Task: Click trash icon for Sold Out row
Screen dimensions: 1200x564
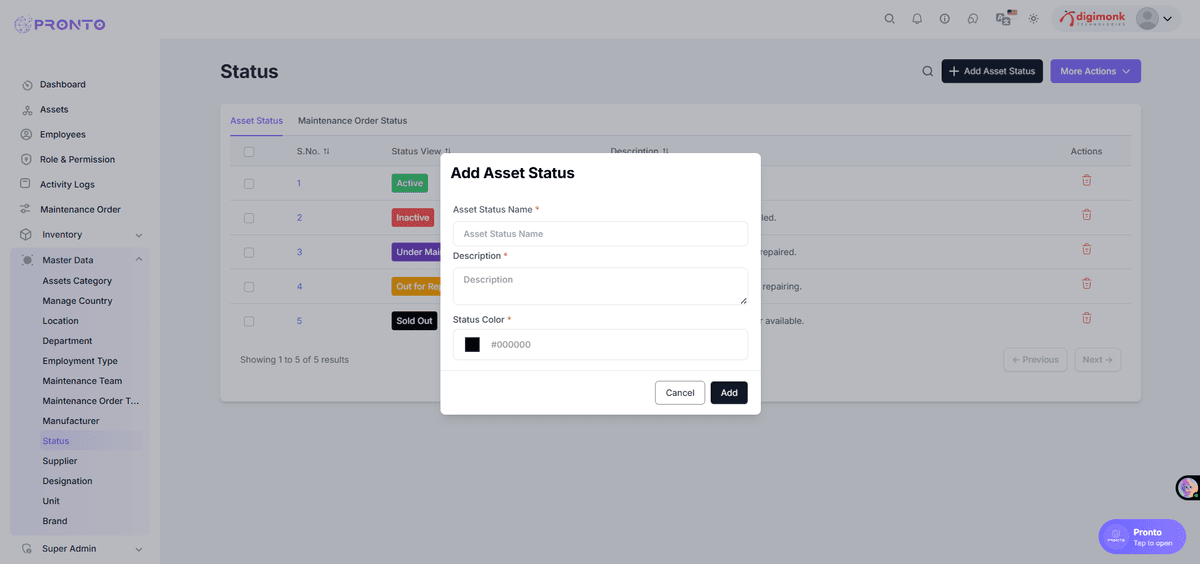Action: tap(1086, 318)
